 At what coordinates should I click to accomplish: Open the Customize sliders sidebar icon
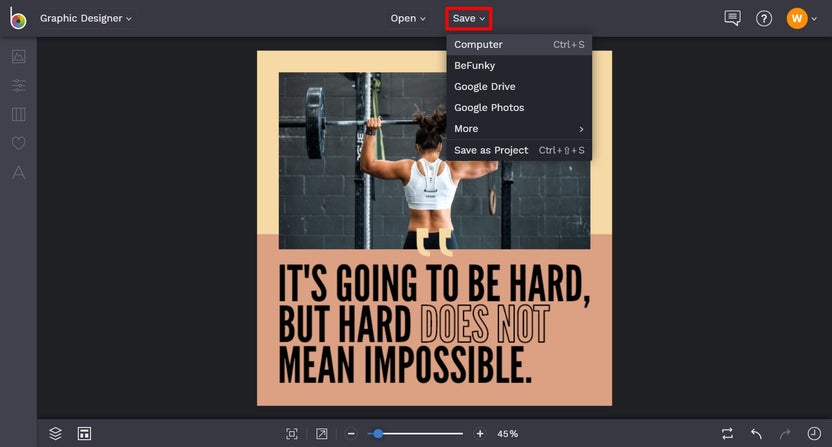pyautogui.click(x=19, y=85)
